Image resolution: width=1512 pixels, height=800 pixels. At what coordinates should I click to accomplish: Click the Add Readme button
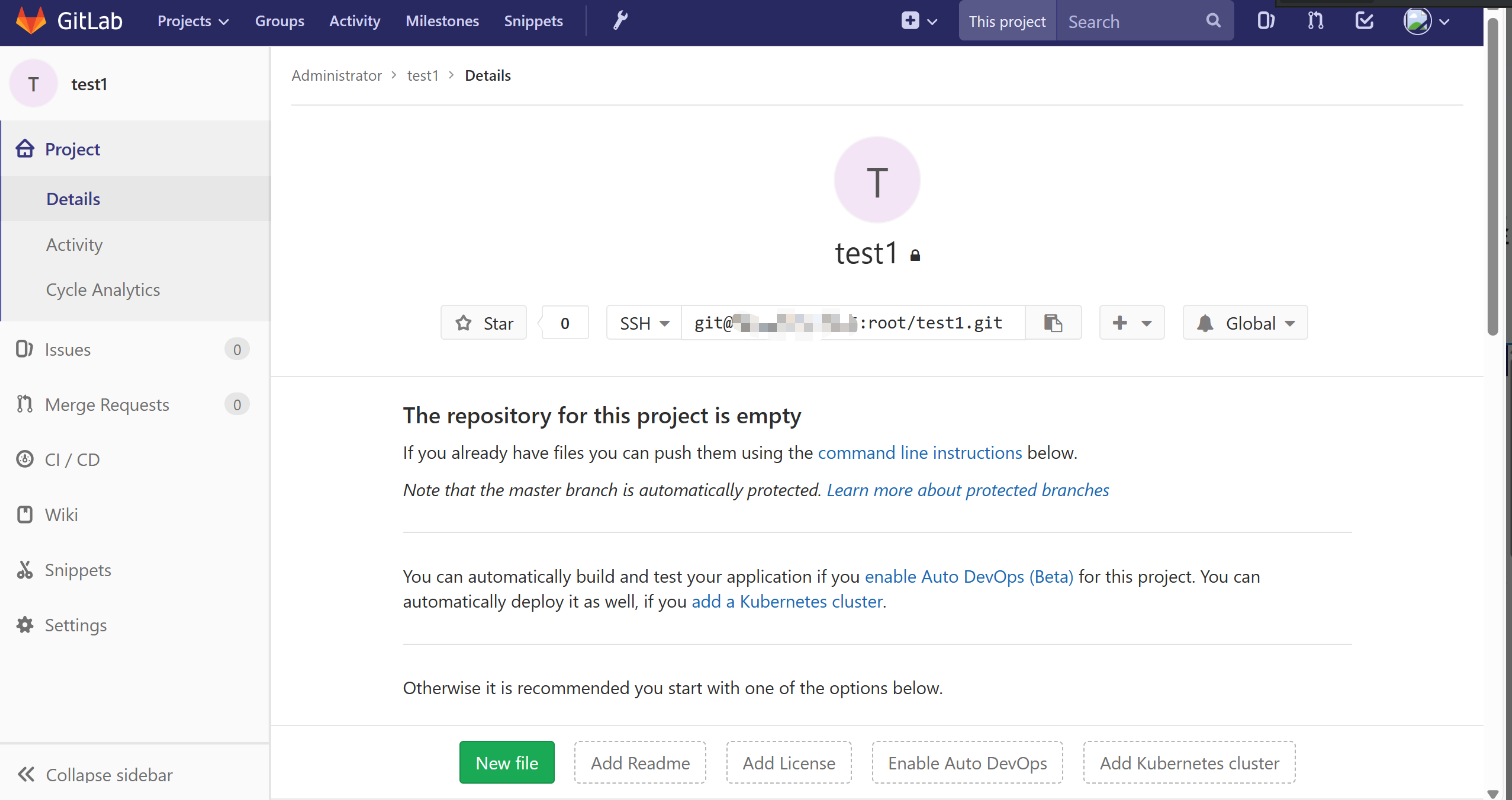pos(640,763)
